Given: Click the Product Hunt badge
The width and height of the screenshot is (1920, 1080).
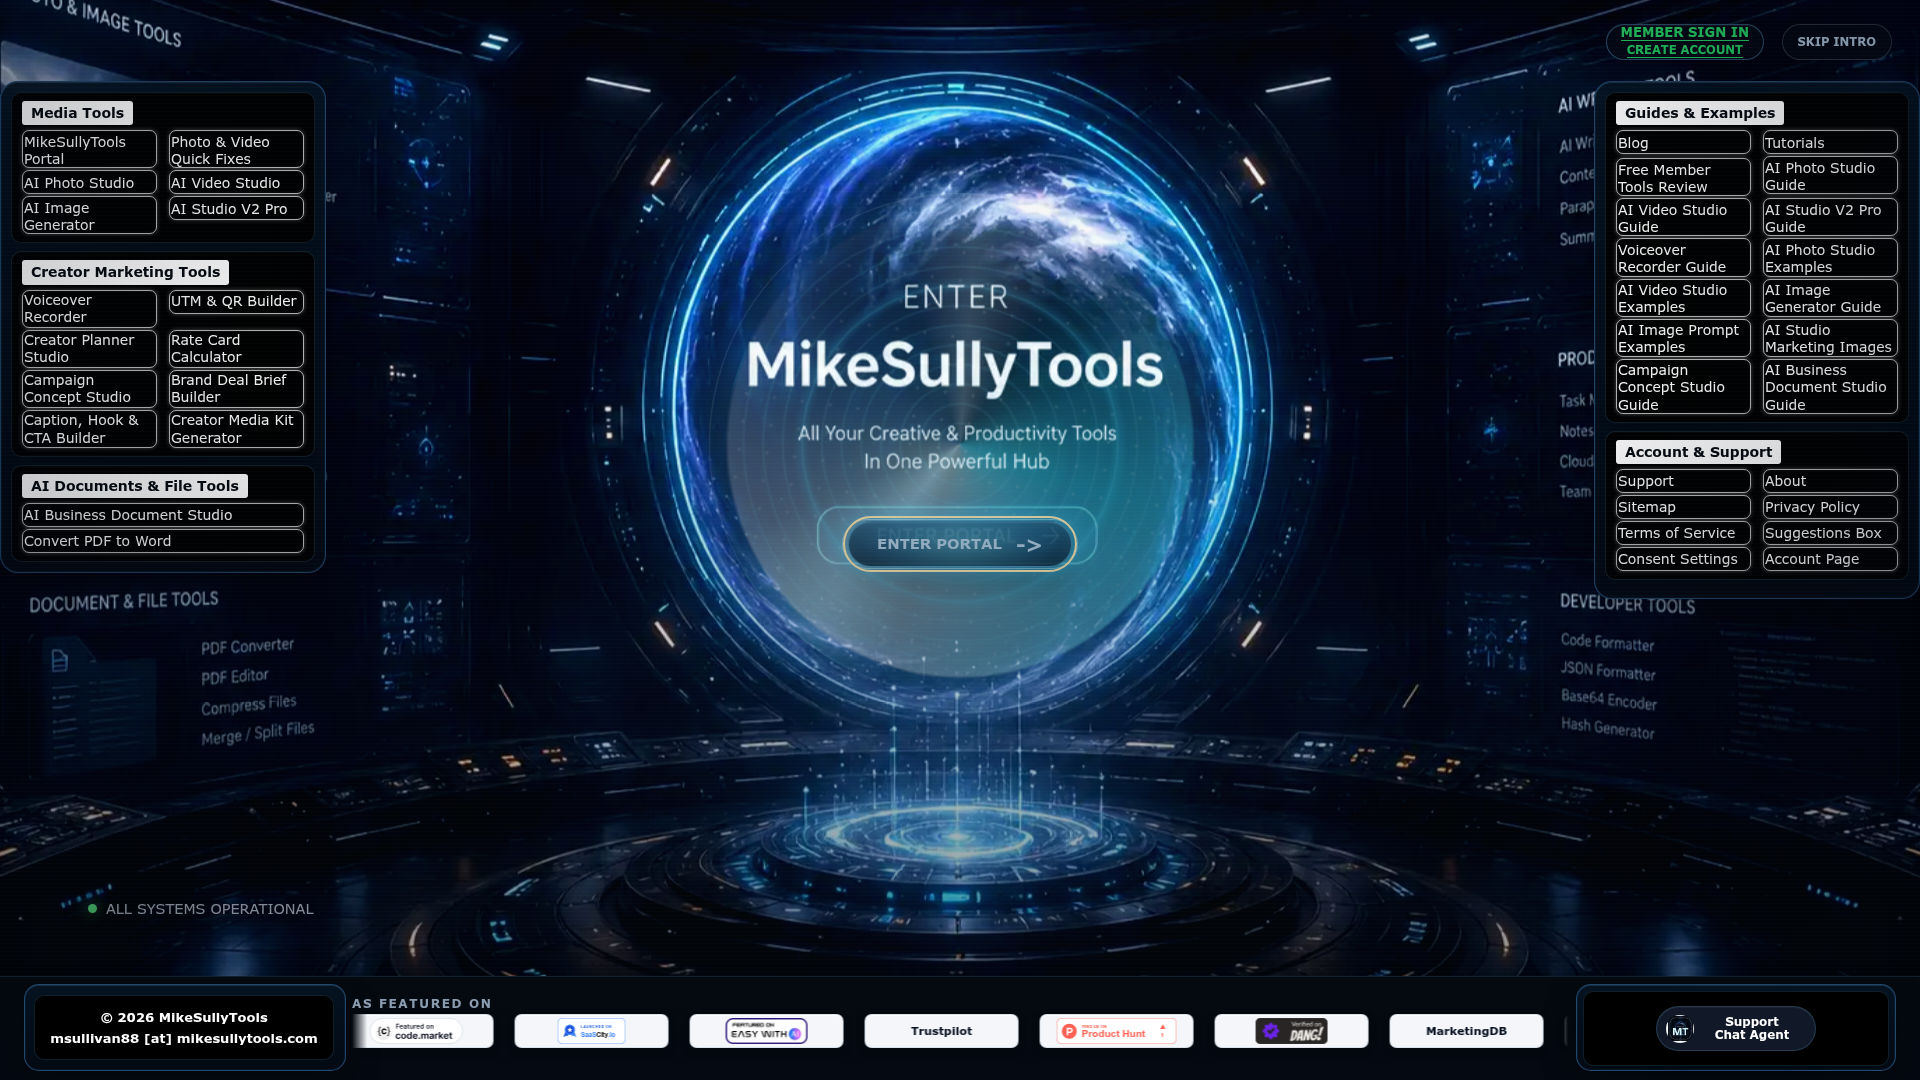Looking at the screenshot, I should (x=1116, y=1031).
